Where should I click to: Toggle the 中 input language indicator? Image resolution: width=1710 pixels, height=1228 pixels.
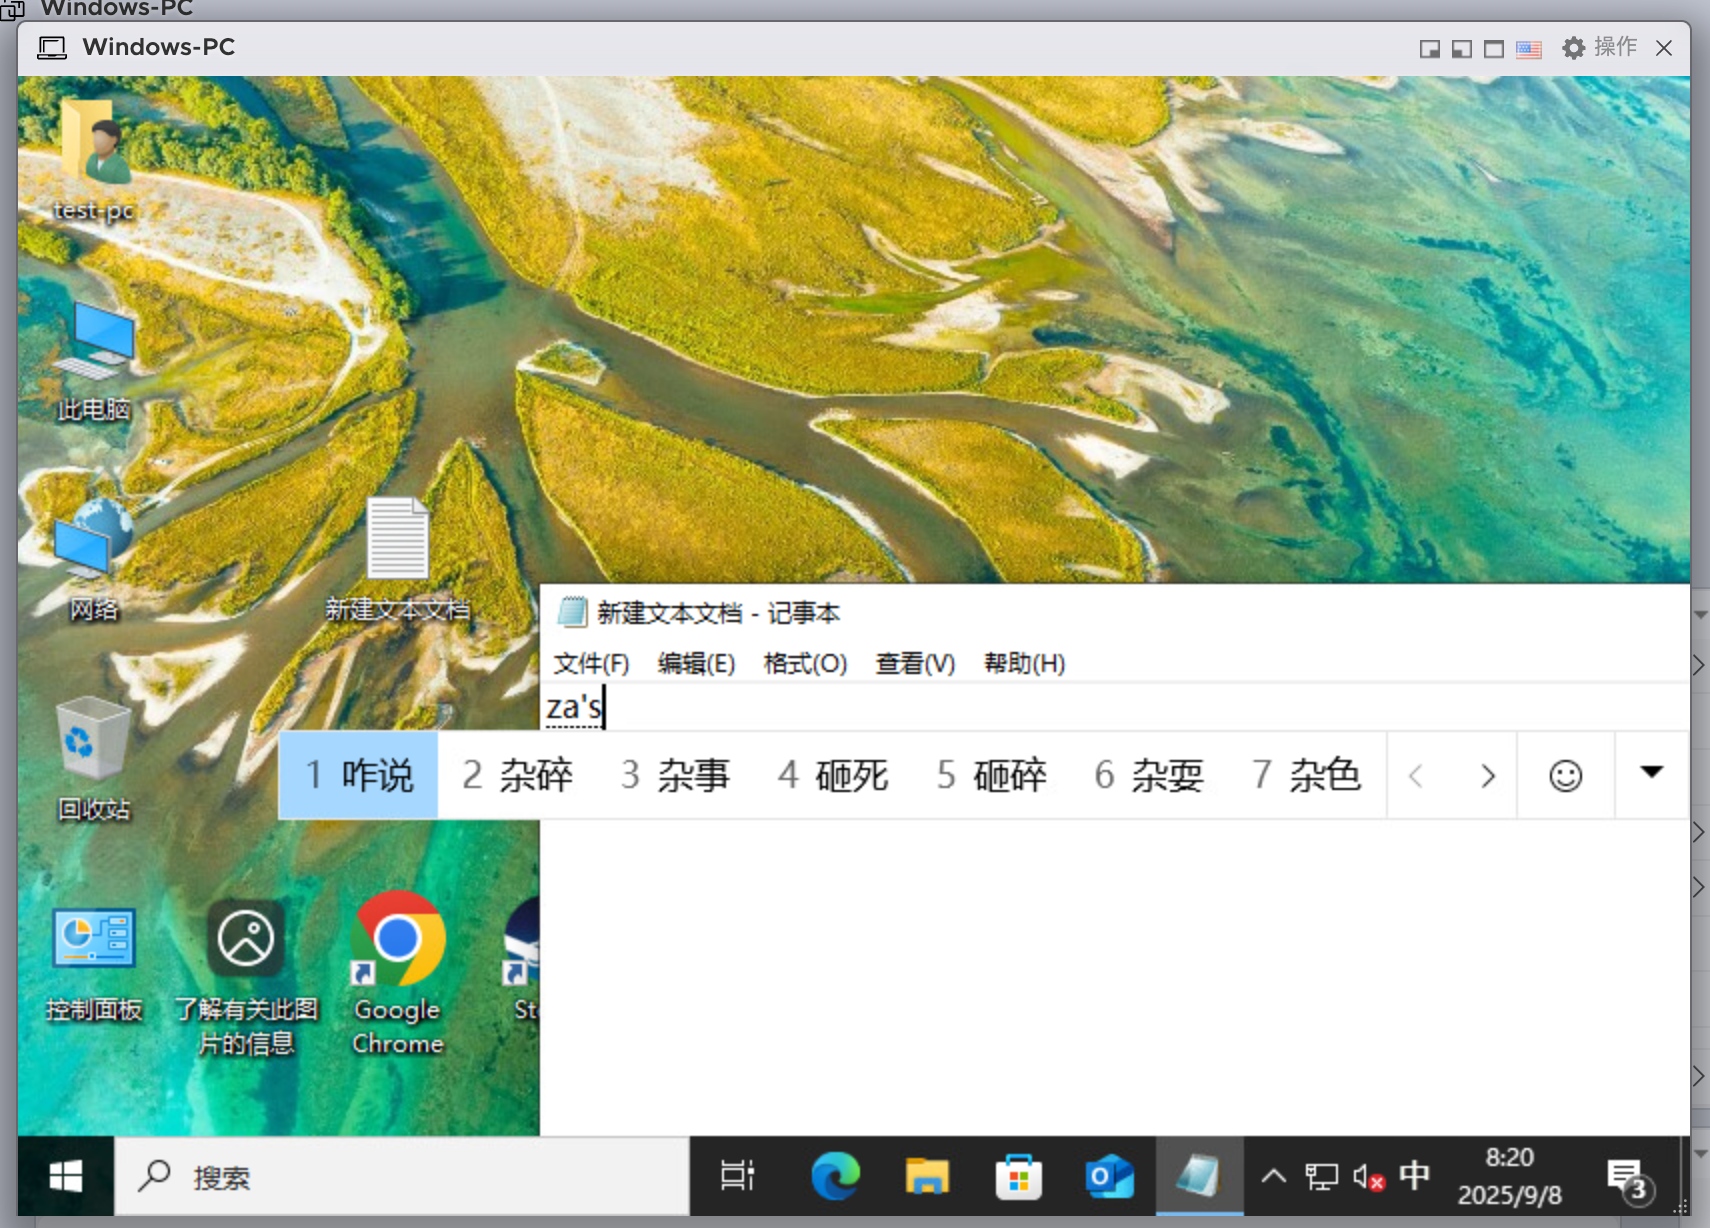[x=1414, y=1176]
